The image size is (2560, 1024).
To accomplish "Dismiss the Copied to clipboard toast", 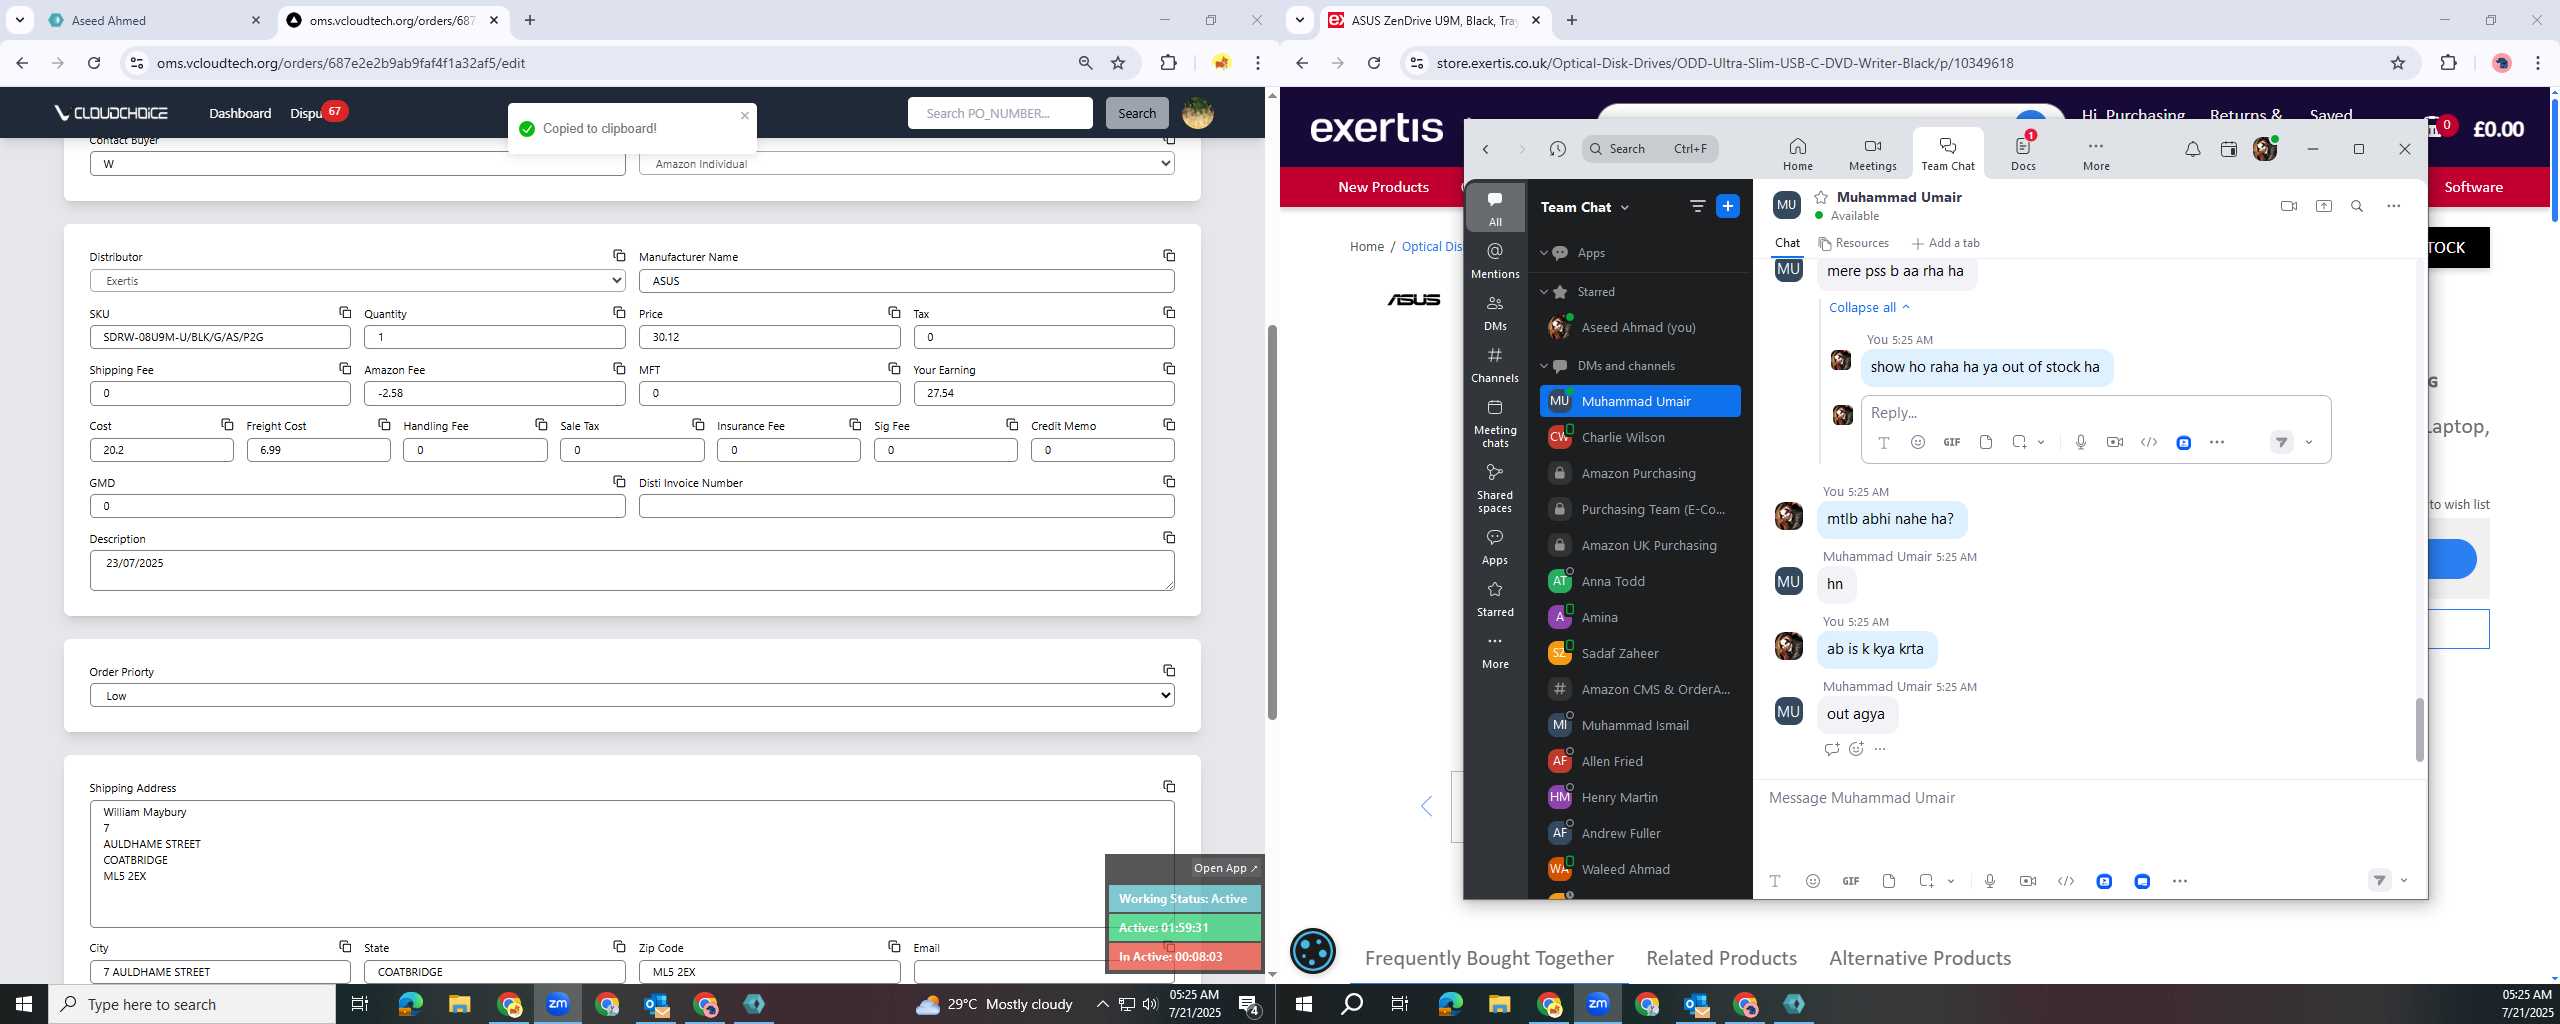I will 744,115.
